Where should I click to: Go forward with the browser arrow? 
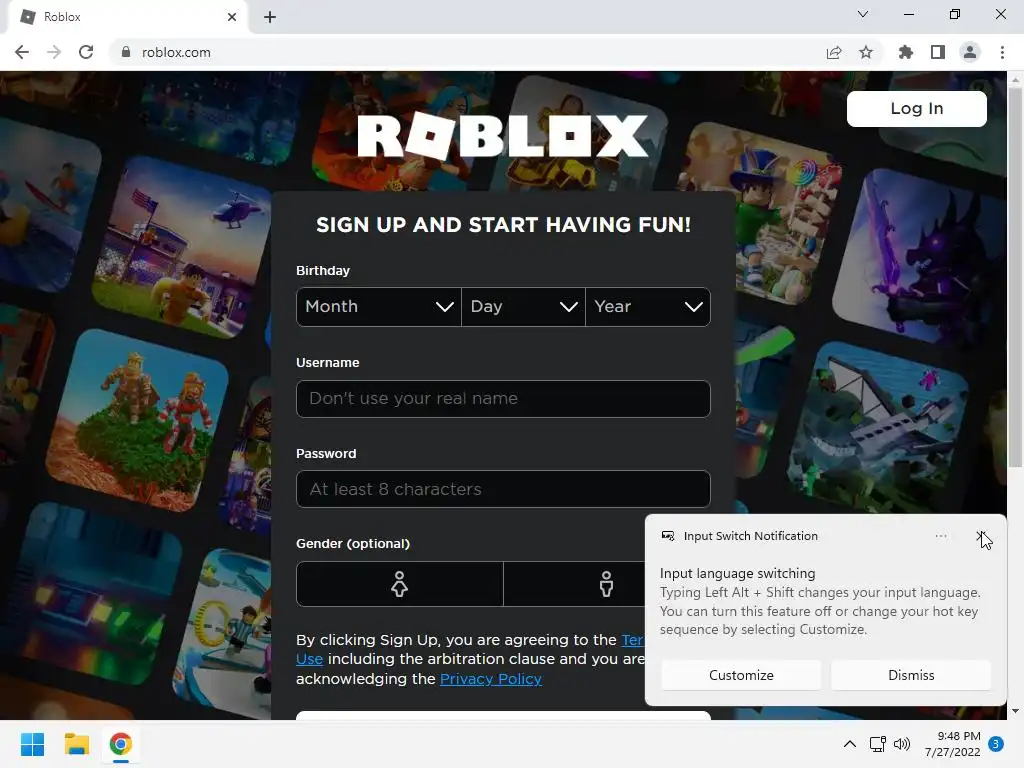click(54, 52)
